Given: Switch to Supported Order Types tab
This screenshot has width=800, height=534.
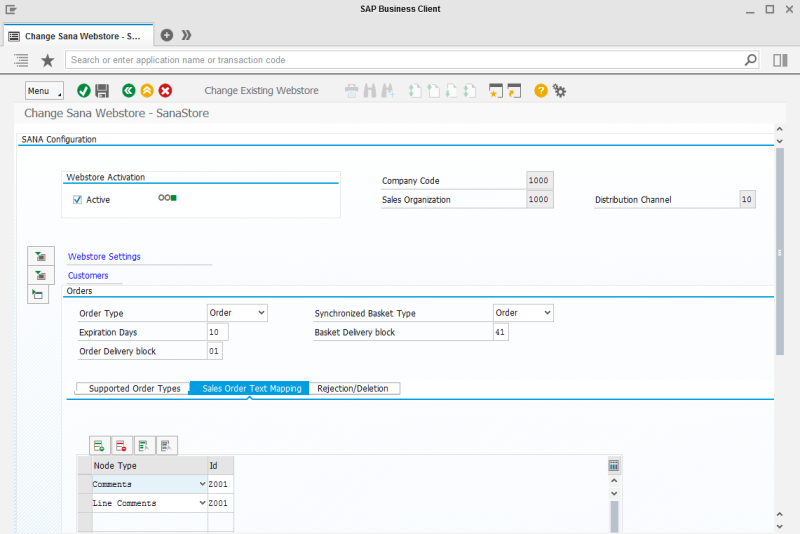Looking at the screenshot, I should pyautogui.click(x=134, y=389).
